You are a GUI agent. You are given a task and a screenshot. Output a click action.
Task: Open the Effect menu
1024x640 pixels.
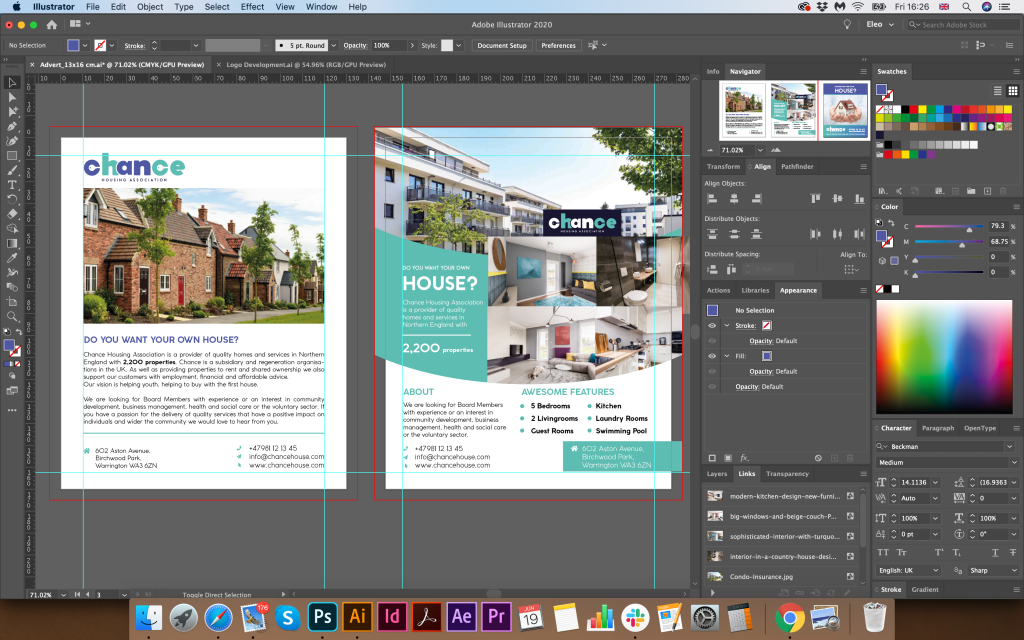pyautogui.click(x=252, y=7)
